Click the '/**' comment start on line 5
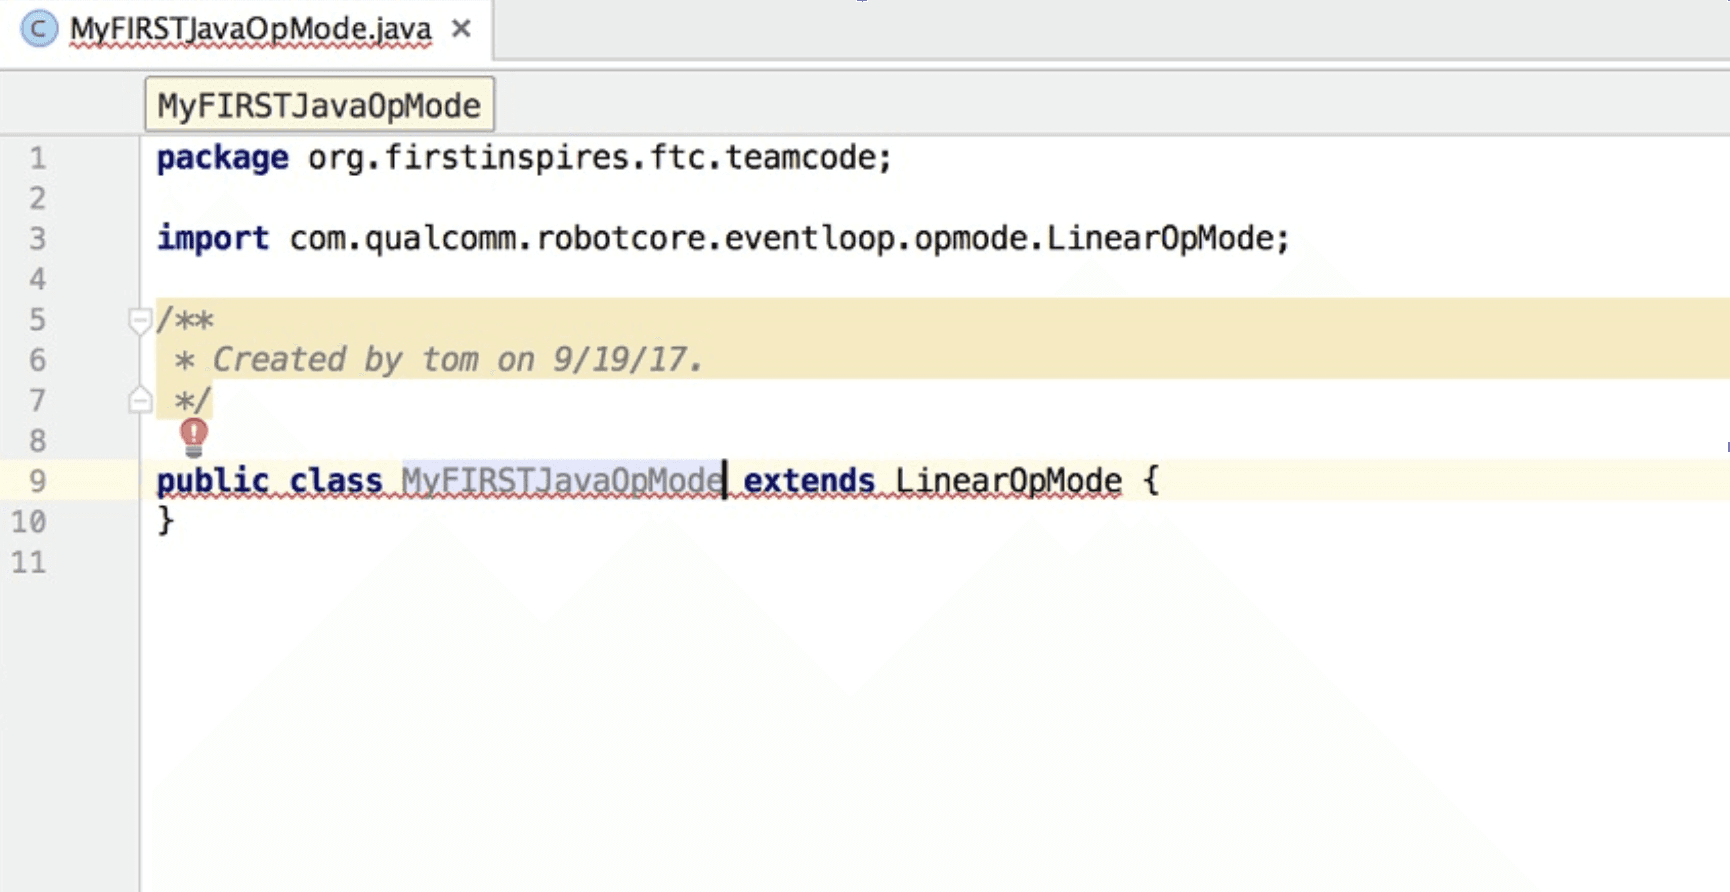 [185, 320]
